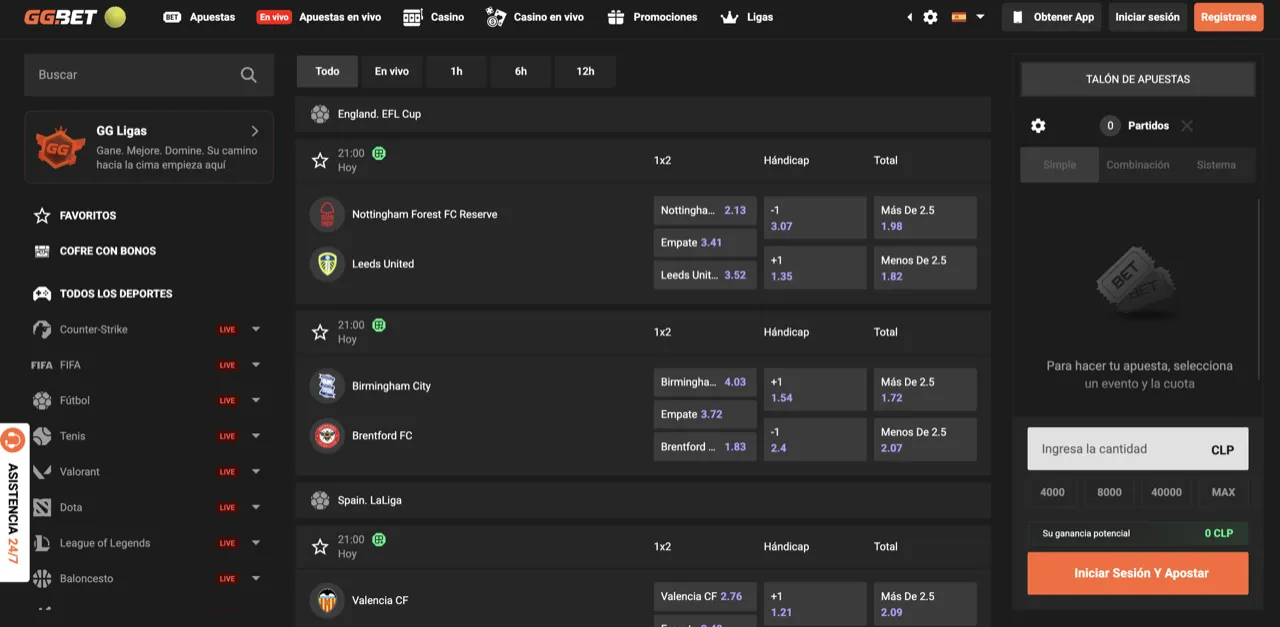This screenshot has height=627, width=1280.
Task: Open the language dropdown arrow
Action: (x=980, y=17)
